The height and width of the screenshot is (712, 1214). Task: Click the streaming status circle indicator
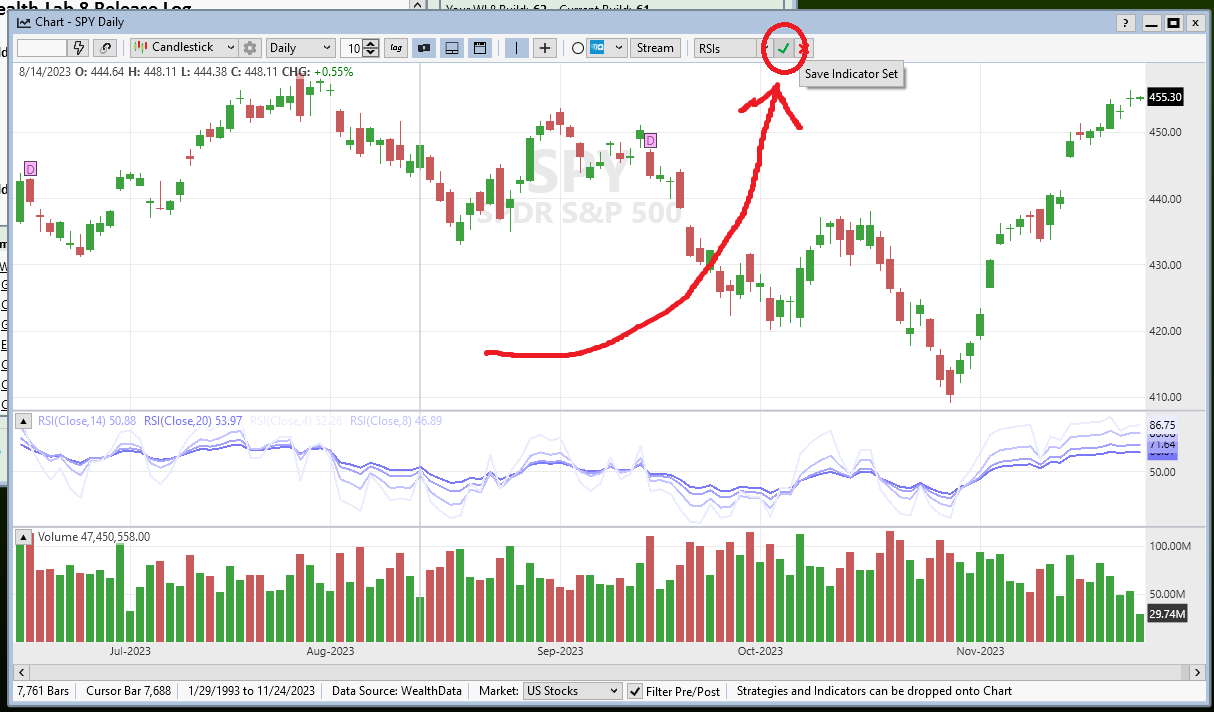577,47
